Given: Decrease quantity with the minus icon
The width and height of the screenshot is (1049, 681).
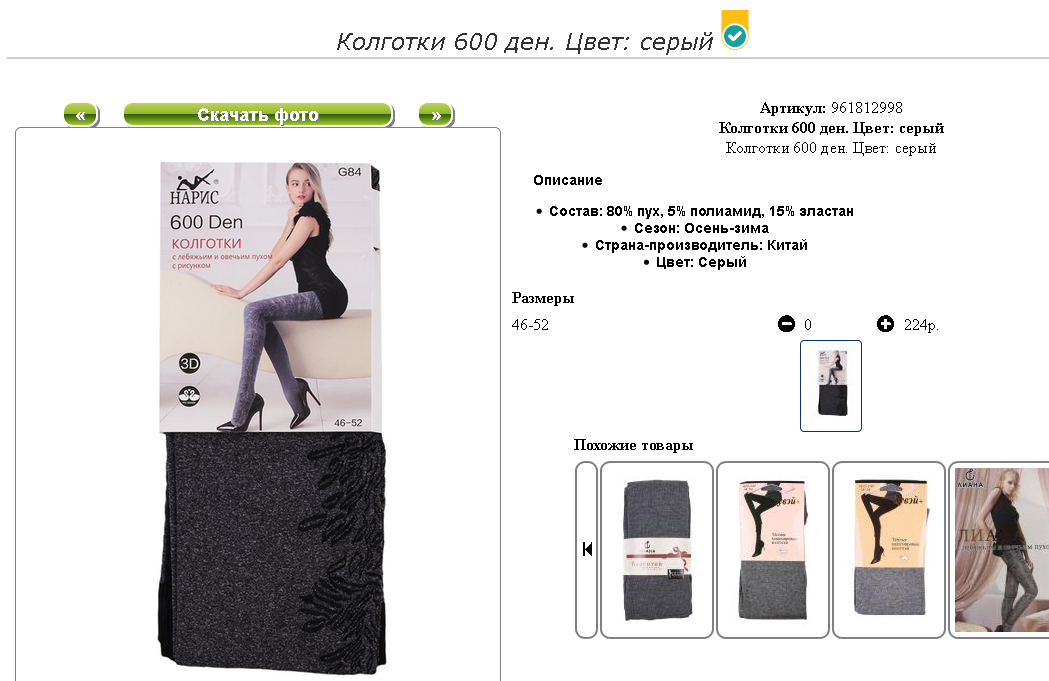Looking at the screenshot, I should [786, 324].
